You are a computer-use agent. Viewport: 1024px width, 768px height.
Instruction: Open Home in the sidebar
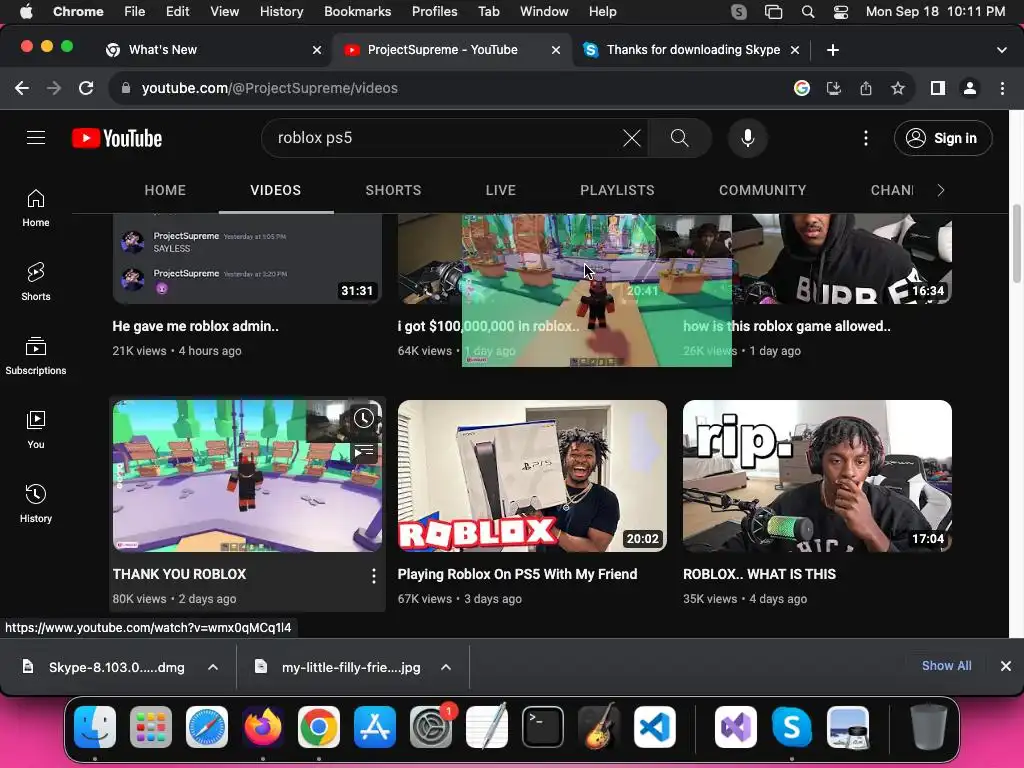click(x=36, y=208)
